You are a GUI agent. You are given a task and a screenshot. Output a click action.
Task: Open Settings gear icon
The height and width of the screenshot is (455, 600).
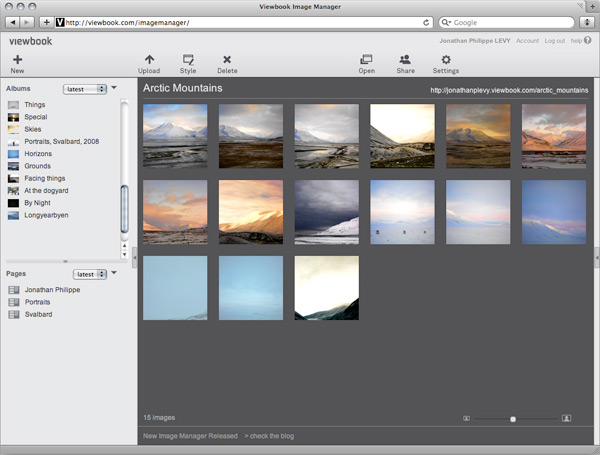tap(446, 59)
